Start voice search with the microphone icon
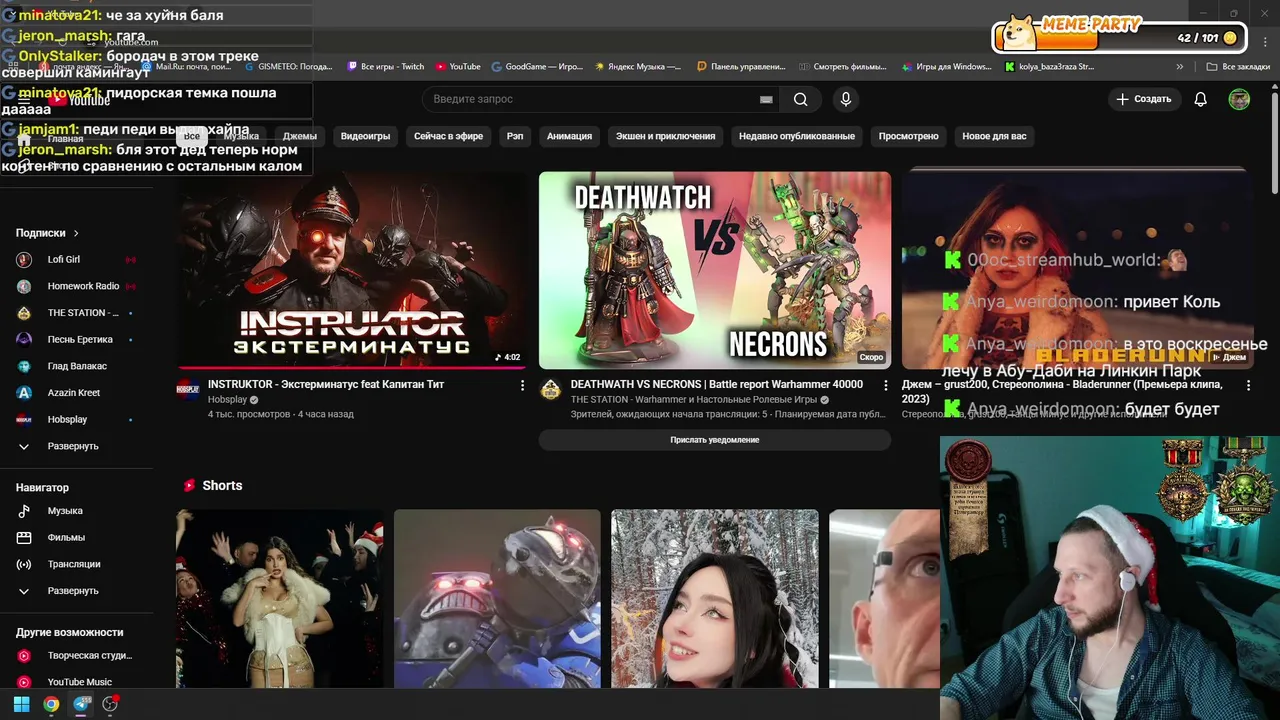 (x=846, y=99)
